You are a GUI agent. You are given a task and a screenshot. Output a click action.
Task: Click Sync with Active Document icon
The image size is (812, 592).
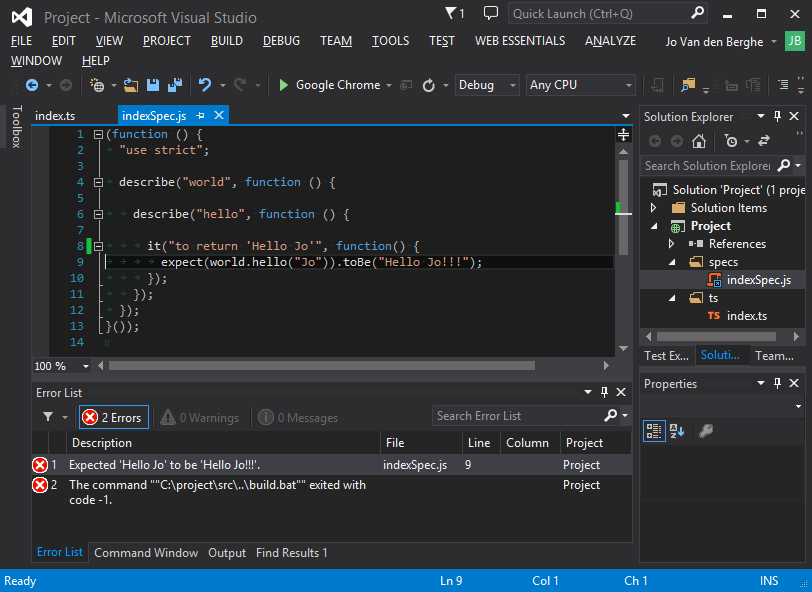point(764,141)
